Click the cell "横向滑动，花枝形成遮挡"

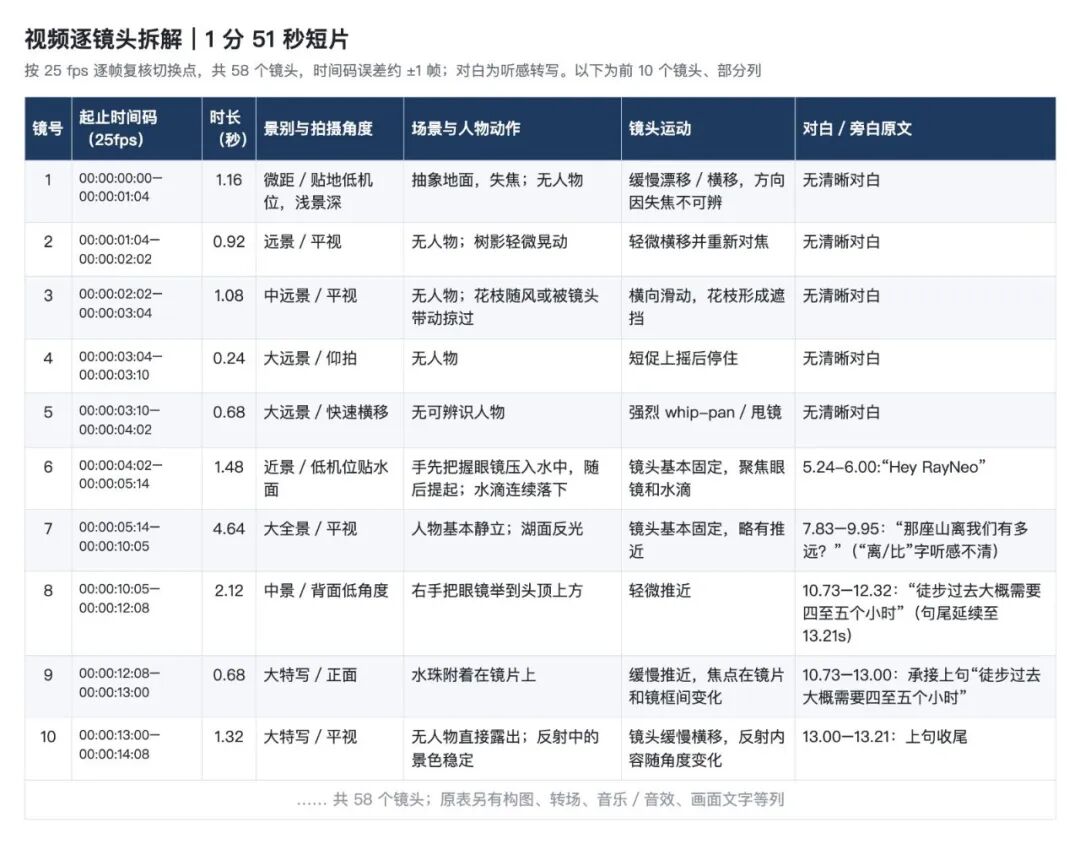[x=707, y=307]
